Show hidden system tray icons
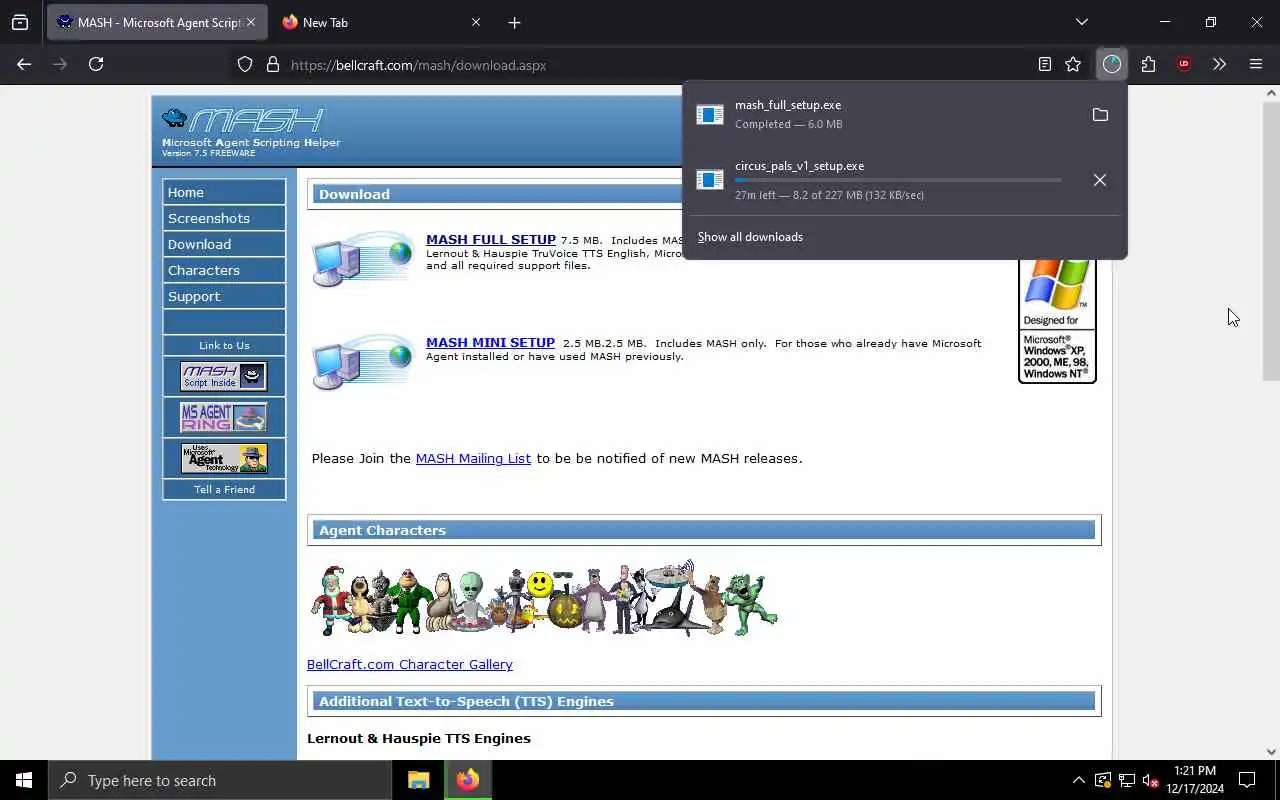Viewport: 1280px width, 800px height. point(1078,780)
